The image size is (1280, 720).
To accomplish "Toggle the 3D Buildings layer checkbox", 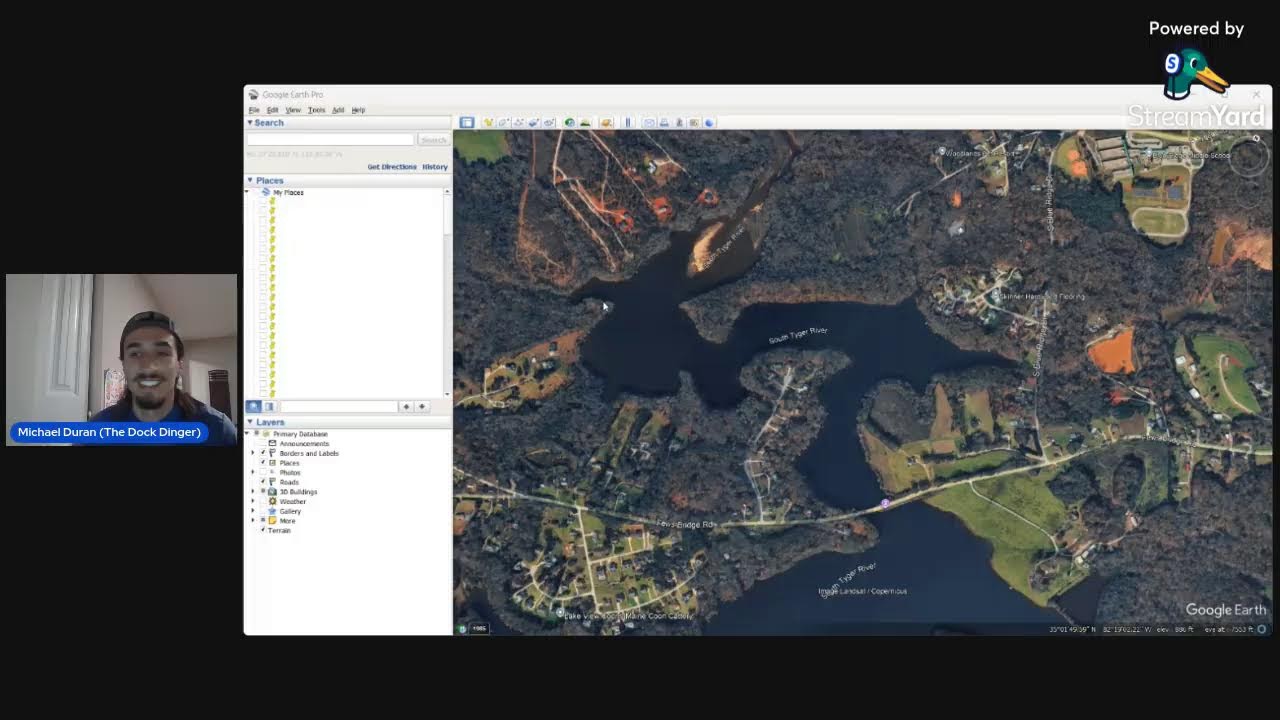I will point(263,492).
